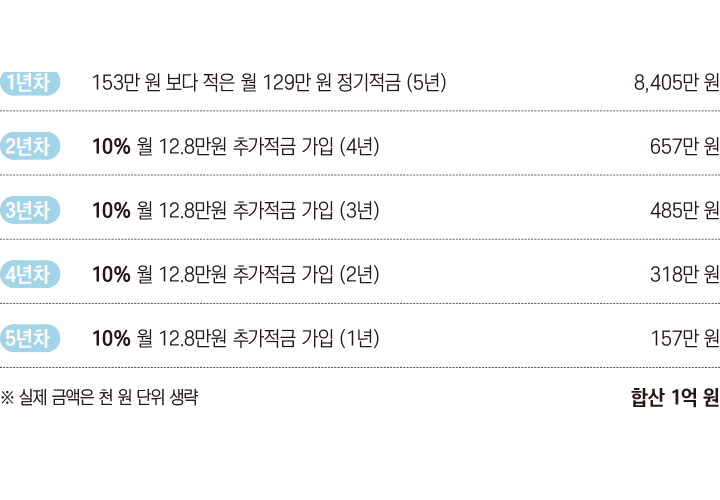Select the 4년차 year badge

(31, 274)
